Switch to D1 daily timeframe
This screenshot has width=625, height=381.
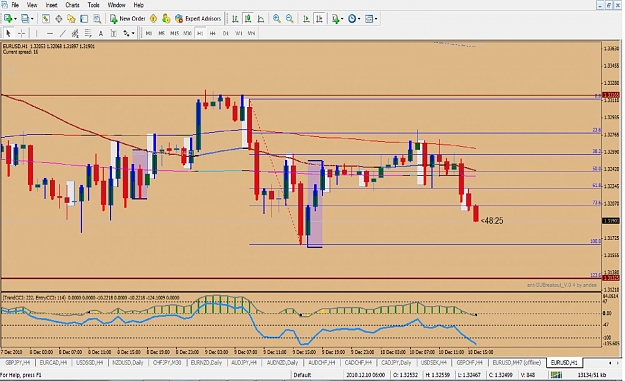(x=226, y=33)
